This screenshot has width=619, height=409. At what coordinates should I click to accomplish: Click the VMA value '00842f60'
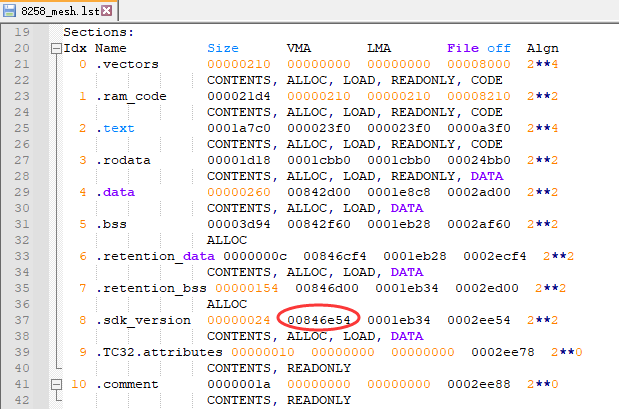pyautogui.click(x=319, y=224)
